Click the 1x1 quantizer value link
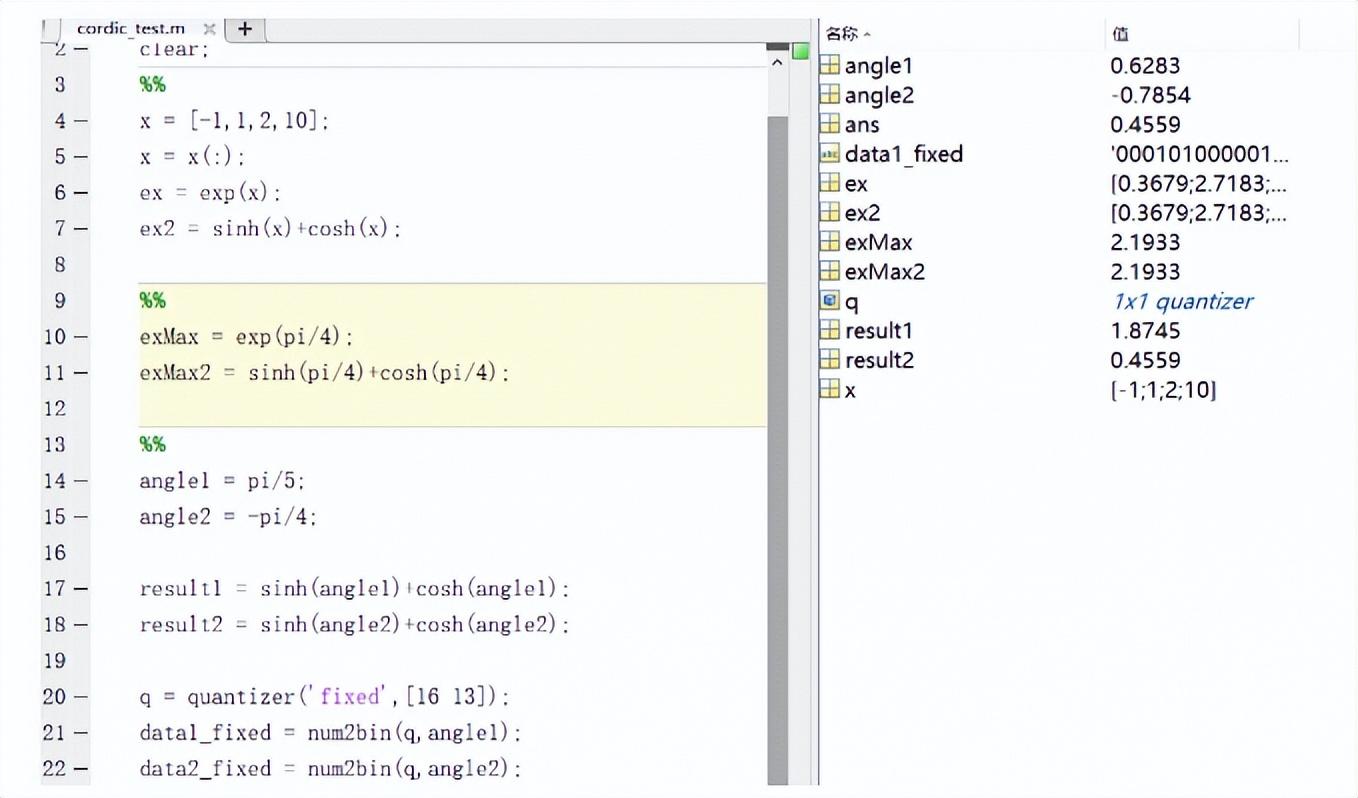Viewport: 1358px width, 798px height. pyautogui.click(x=1181, y=301)
